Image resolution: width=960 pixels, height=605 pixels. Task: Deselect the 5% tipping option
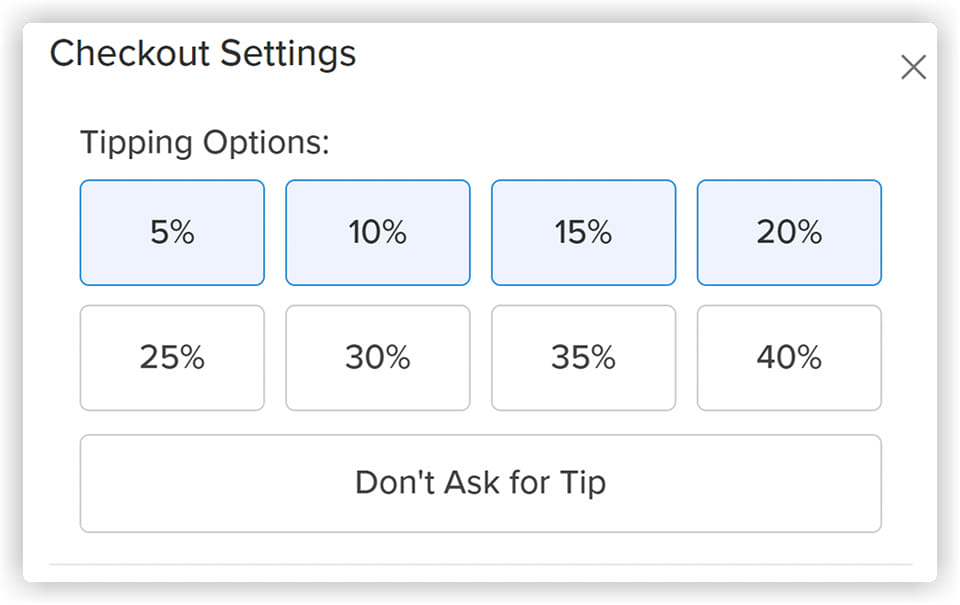pyautogui.click(x=172, y=233)
